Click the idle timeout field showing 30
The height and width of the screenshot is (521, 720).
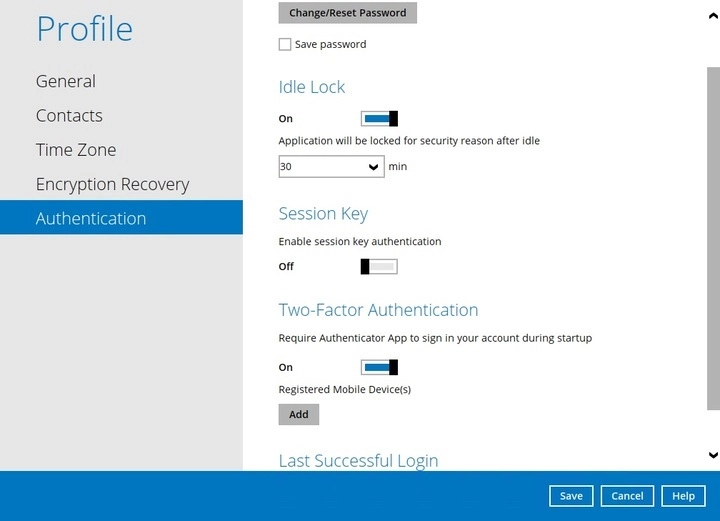[x=320, y=166]
